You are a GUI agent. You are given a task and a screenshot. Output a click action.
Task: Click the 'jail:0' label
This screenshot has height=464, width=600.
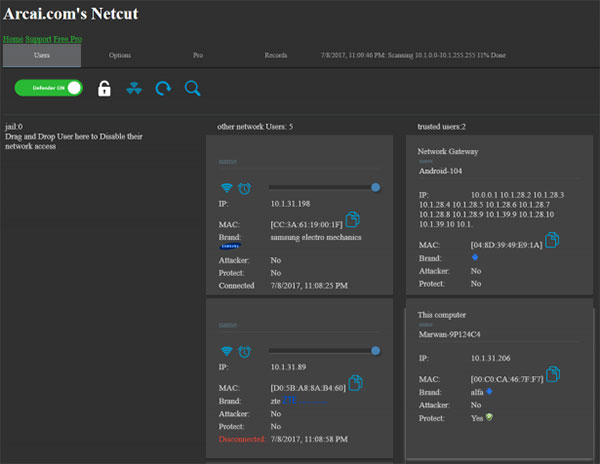click(14, 127)
